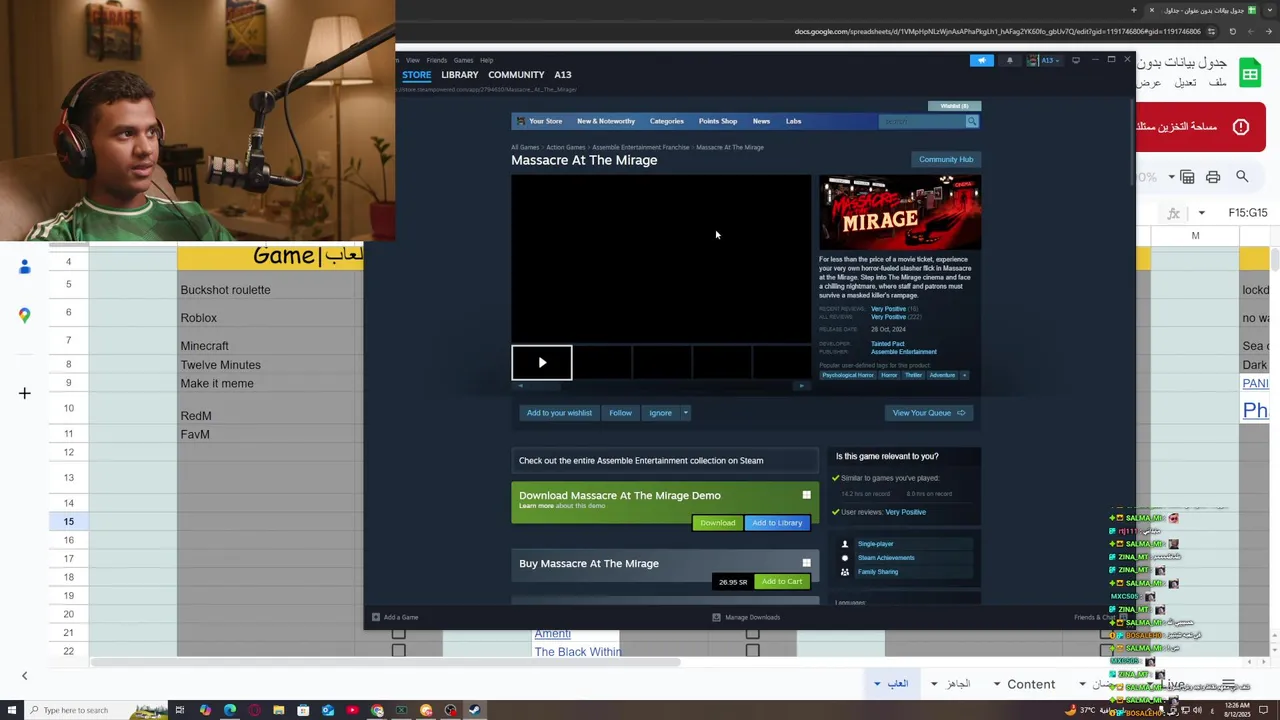Open the Categories store menu
1280x720 pixels.
coord(667,121)
